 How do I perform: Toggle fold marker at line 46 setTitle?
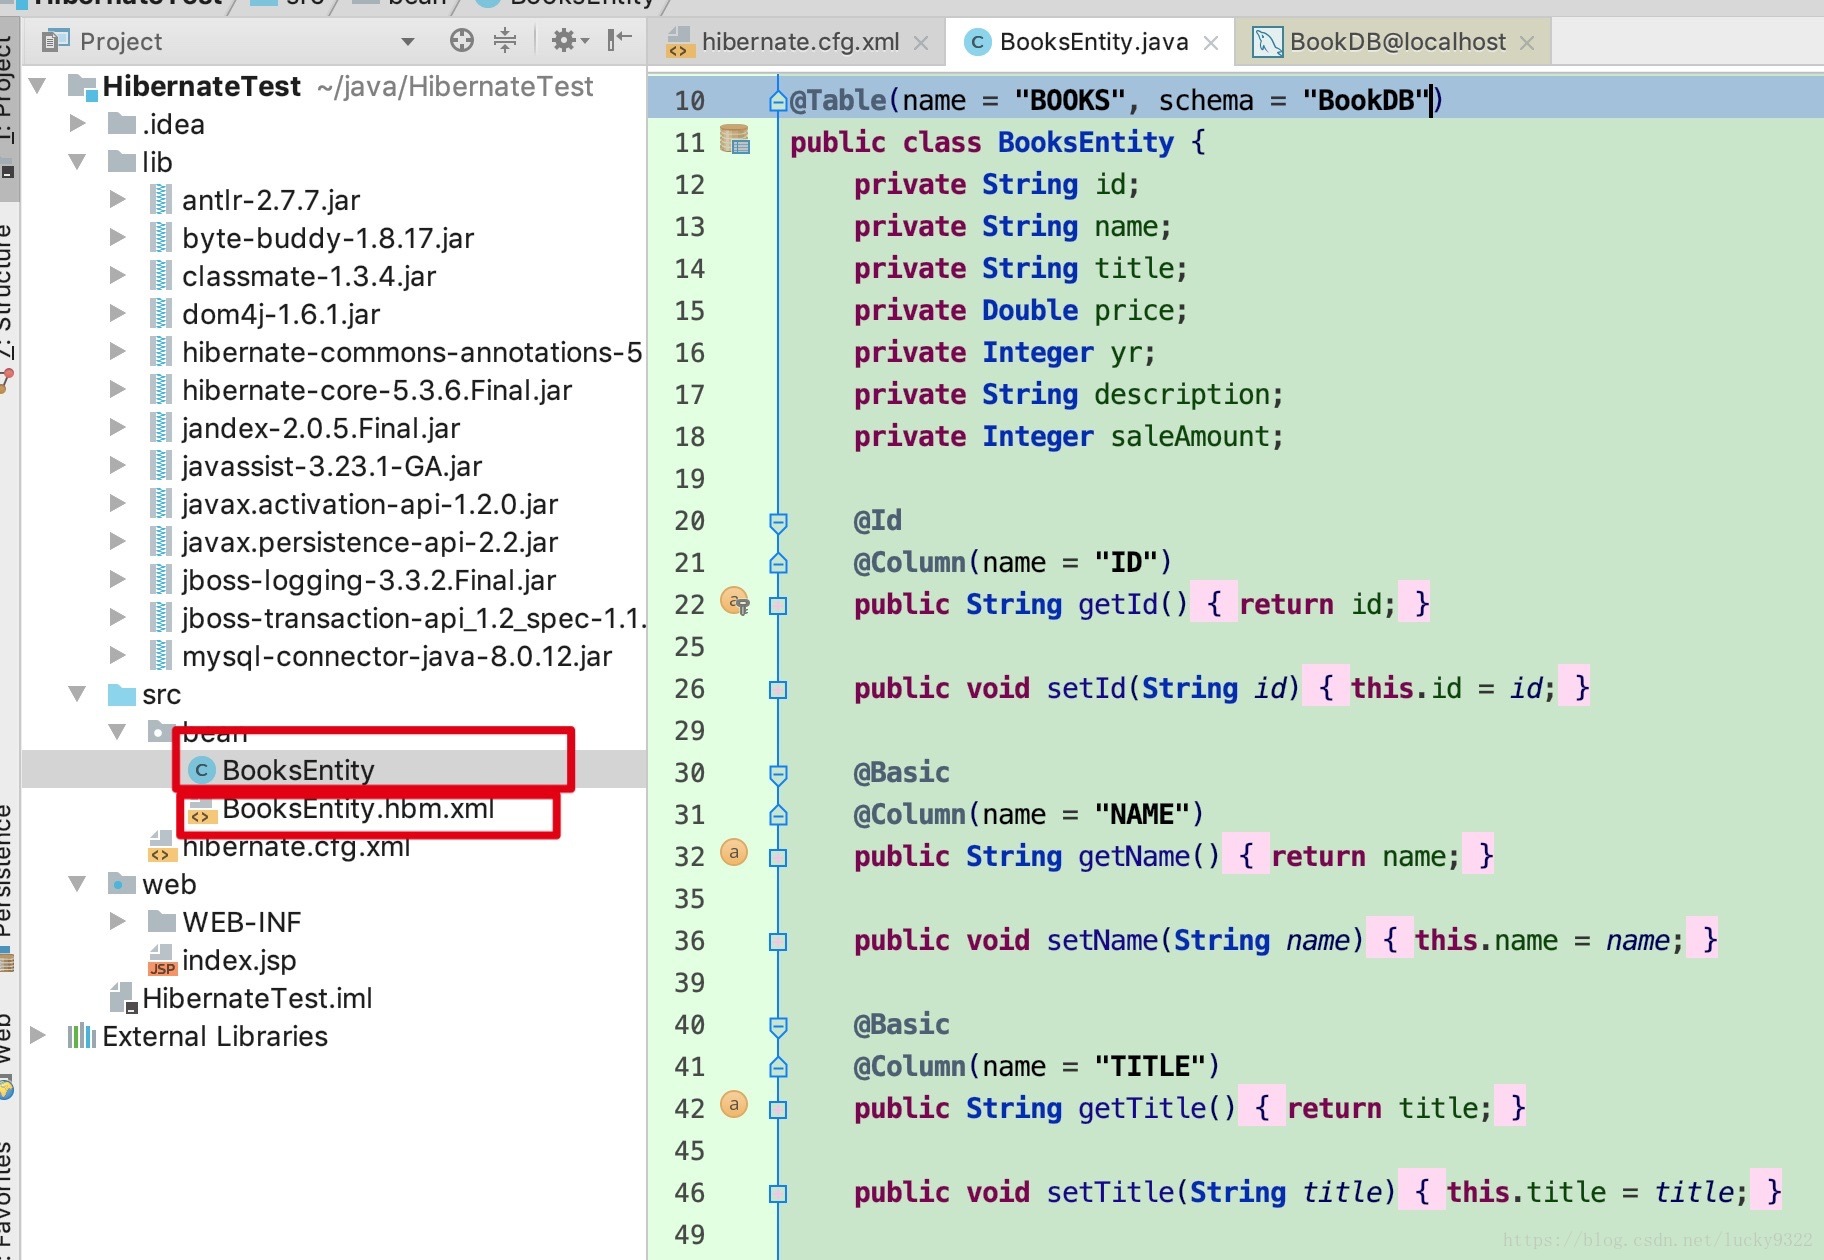778,1193
